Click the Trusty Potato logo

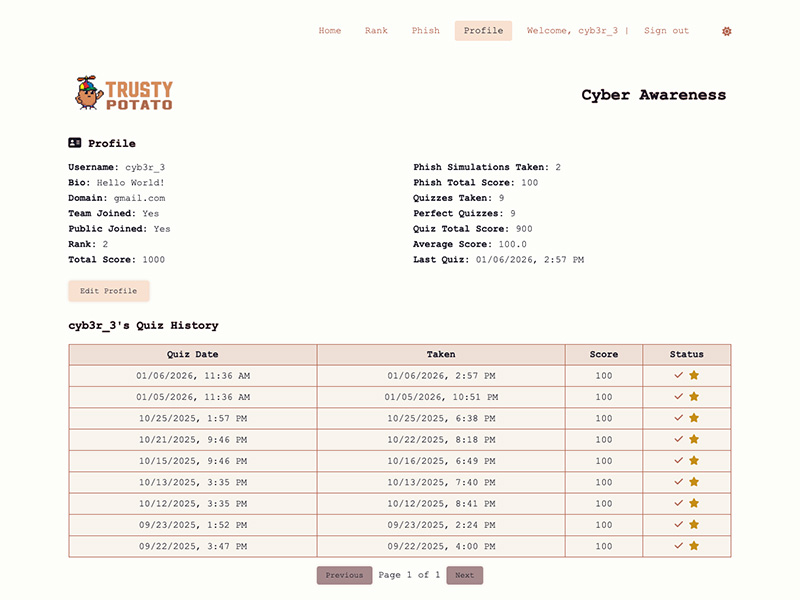click(x=123, y=94)
